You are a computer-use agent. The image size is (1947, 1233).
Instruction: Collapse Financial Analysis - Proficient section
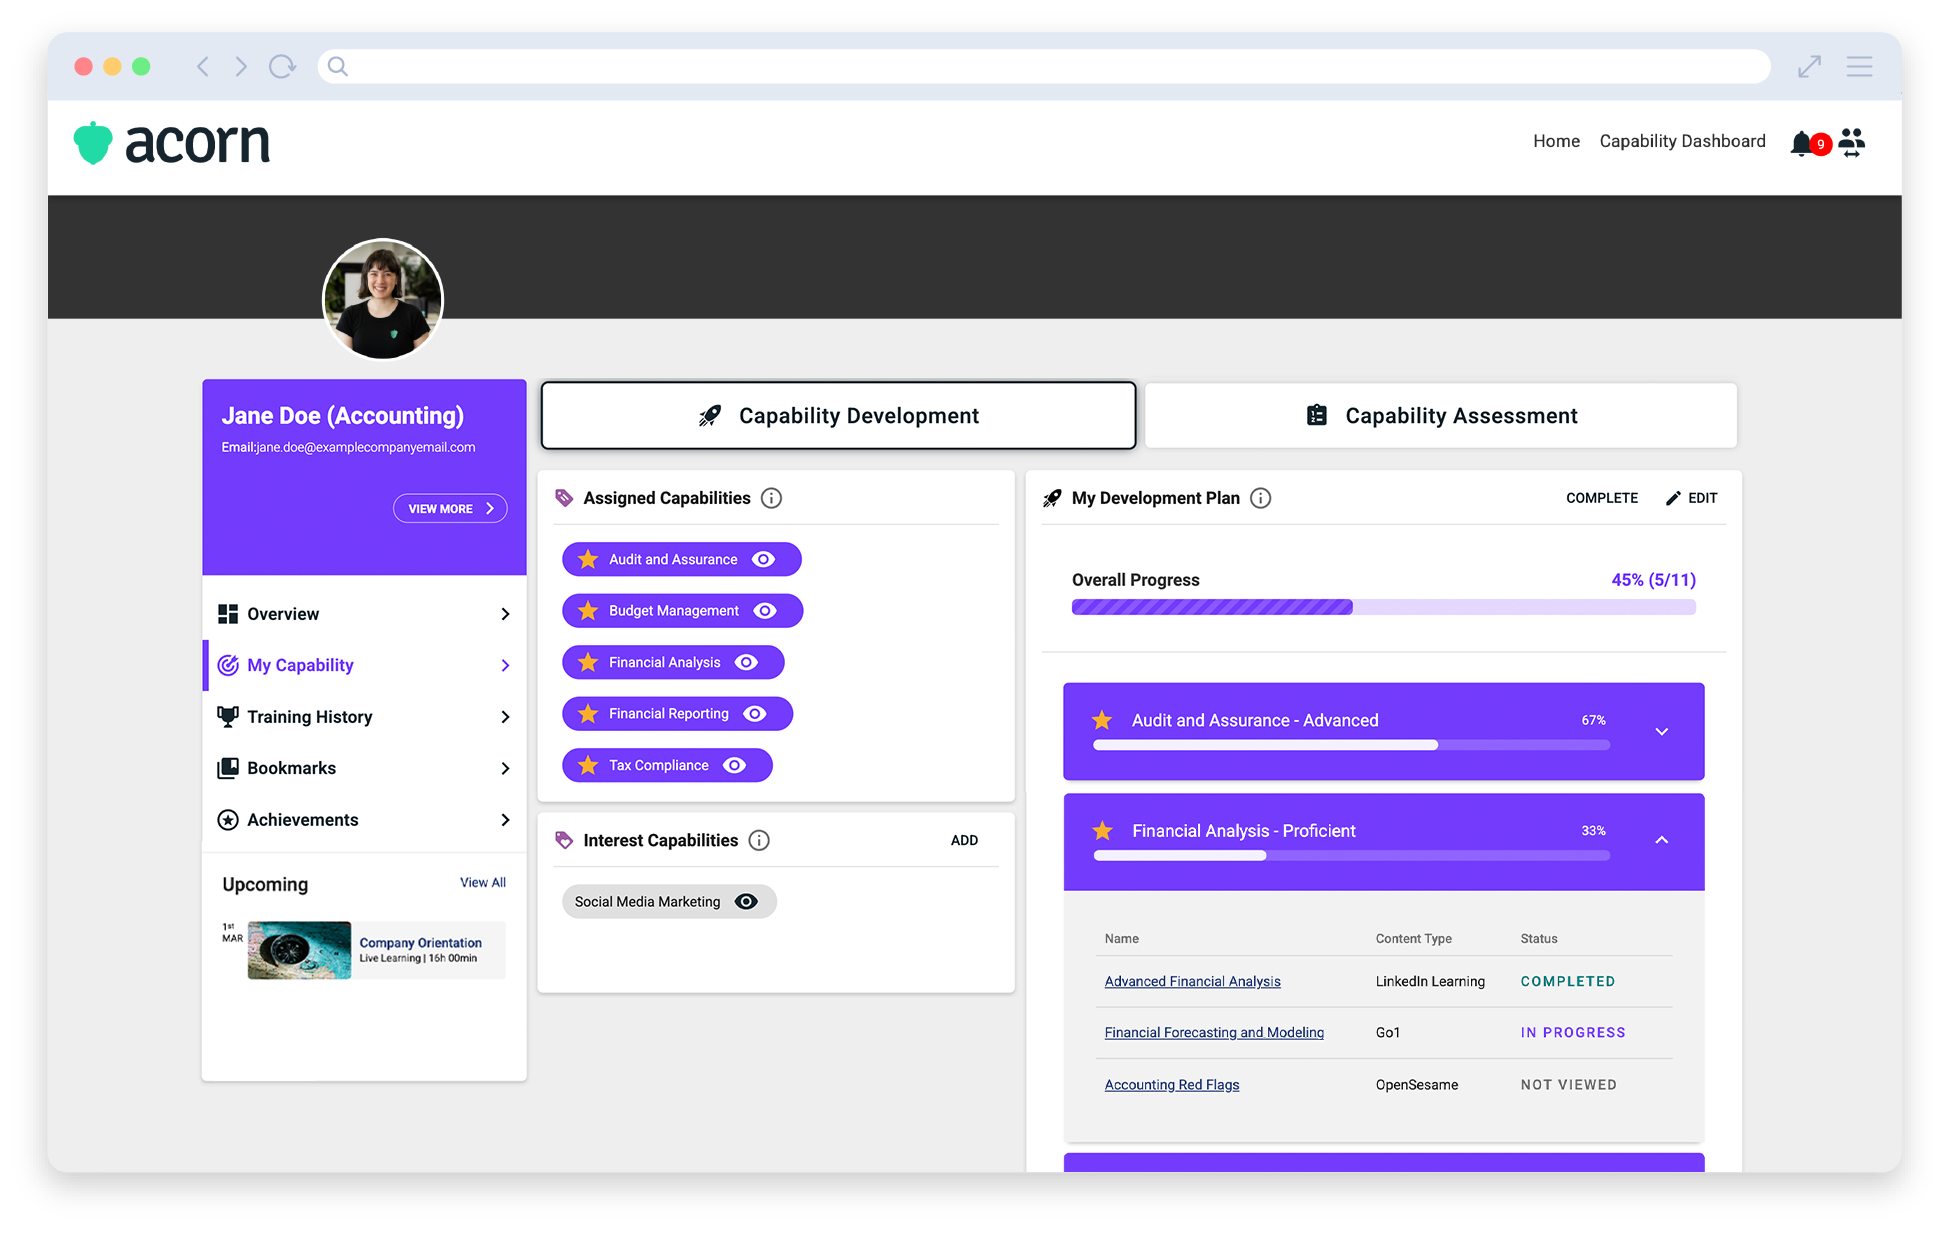coord(1661,840)
